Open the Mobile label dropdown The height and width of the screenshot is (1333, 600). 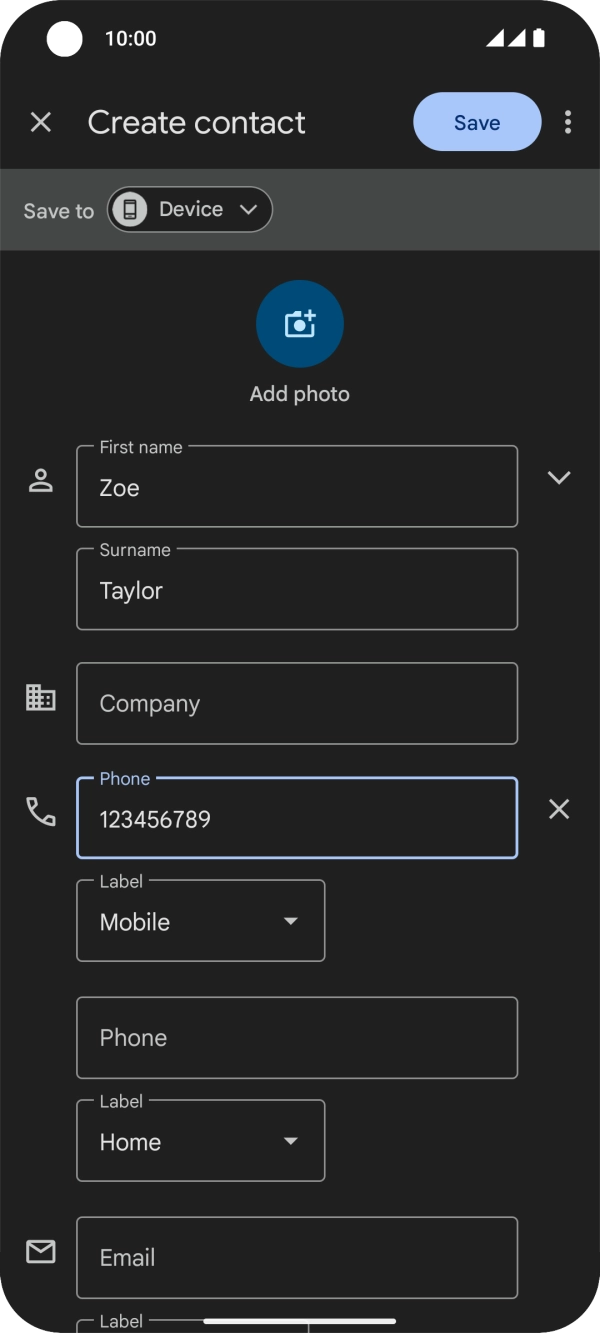pyautogui.click(x=201, y=921)
